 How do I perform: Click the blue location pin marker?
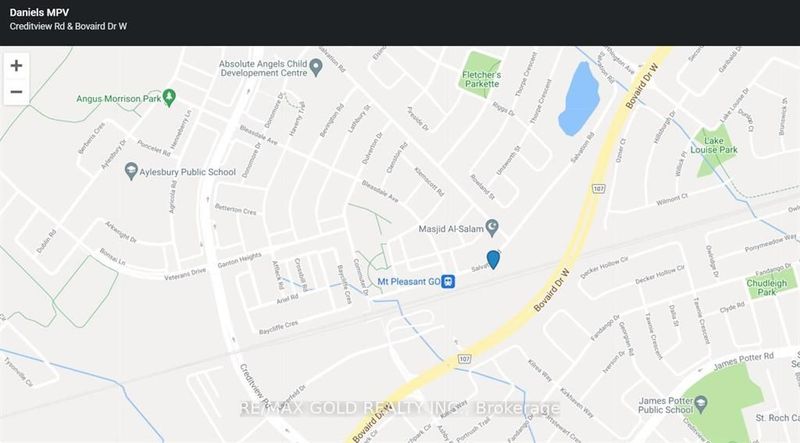(x=493, y=260)
